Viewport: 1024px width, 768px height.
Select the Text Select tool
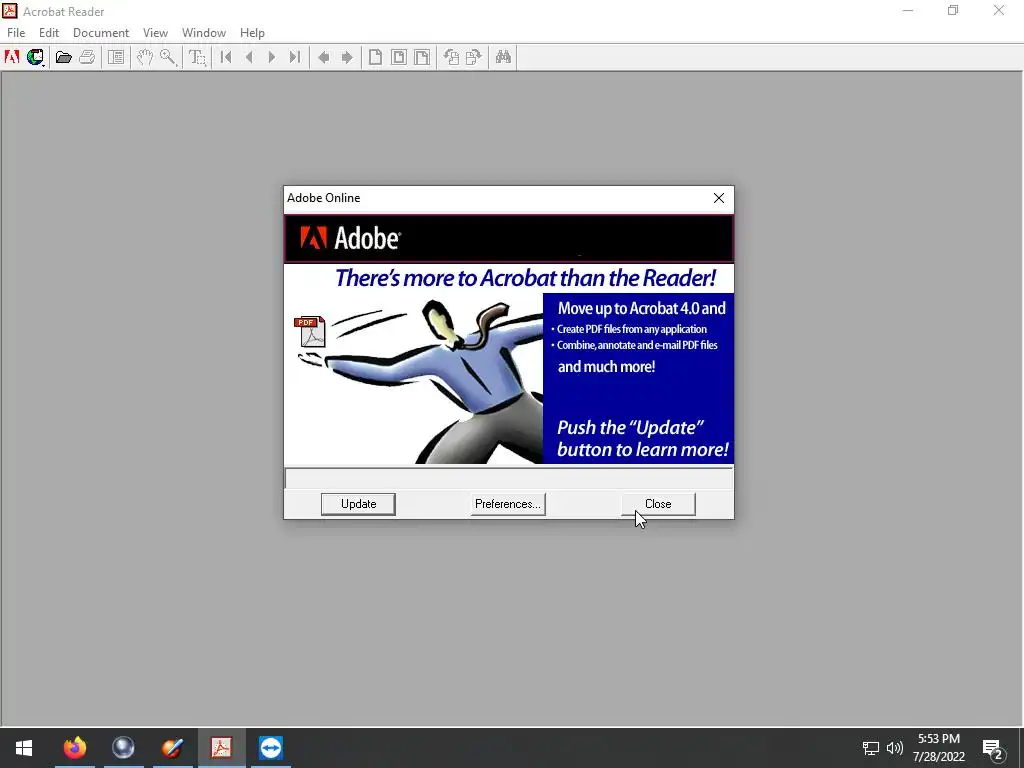tap(197, 57)
